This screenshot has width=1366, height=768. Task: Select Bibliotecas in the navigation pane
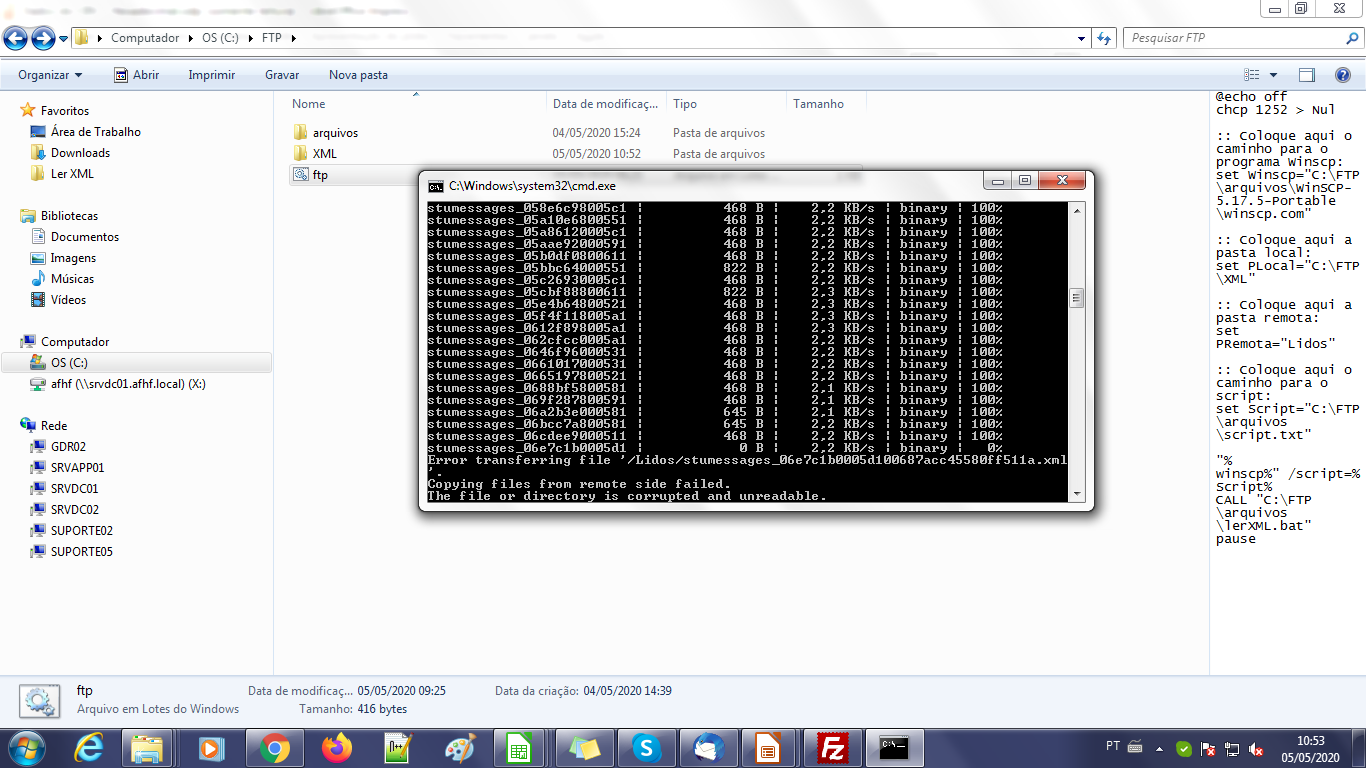(69, 216)
